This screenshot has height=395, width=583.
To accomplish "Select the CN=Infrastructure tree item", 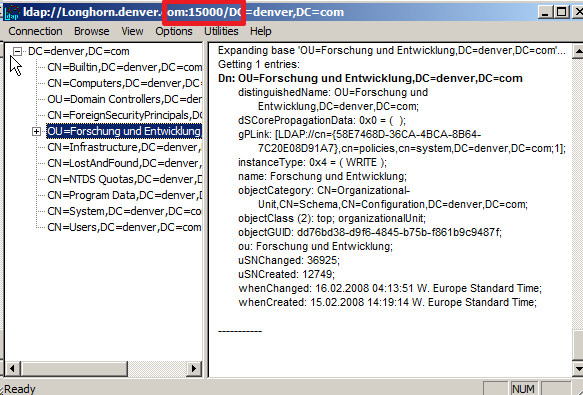I will coord(125,147).
